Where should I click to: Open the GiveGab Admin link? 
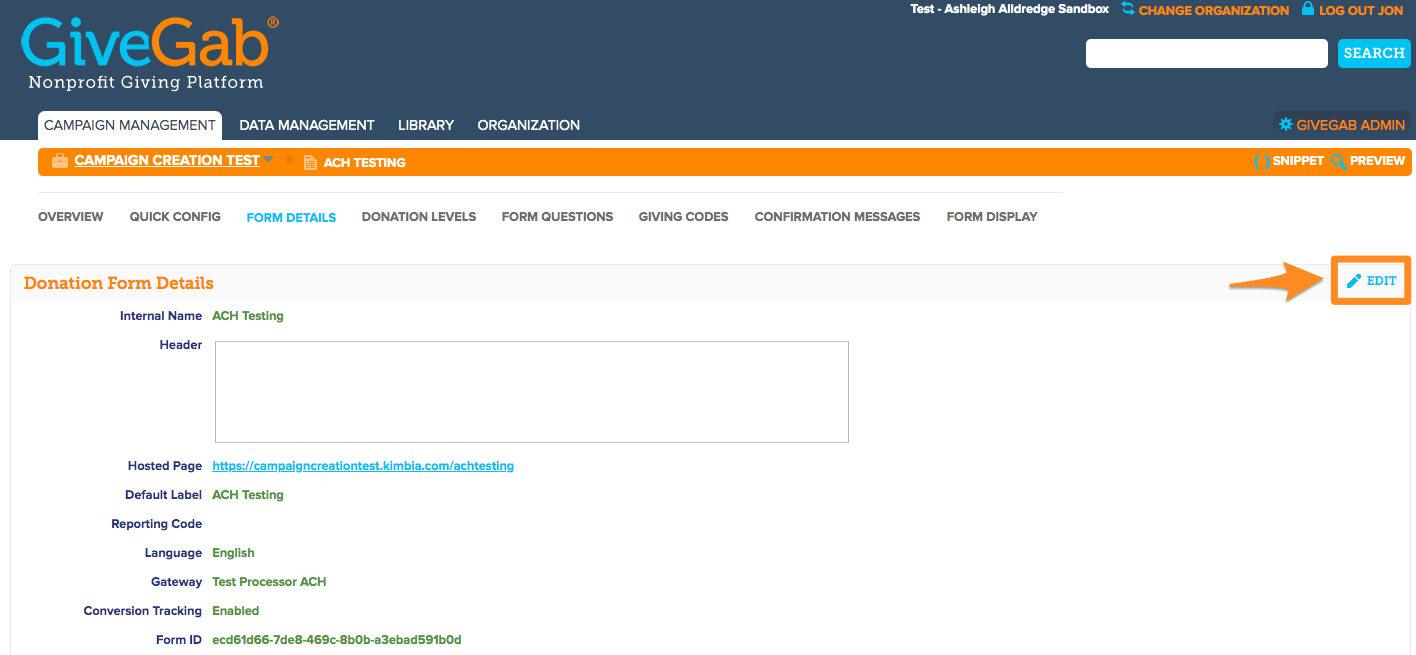tap(1351, 125)
